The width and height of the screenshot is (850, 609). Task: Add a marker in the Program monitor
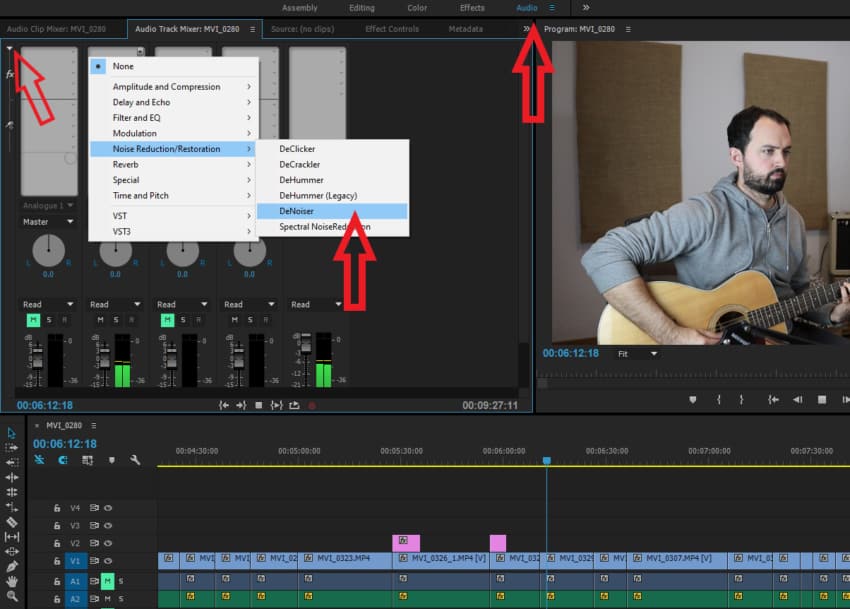coord(692,399)
